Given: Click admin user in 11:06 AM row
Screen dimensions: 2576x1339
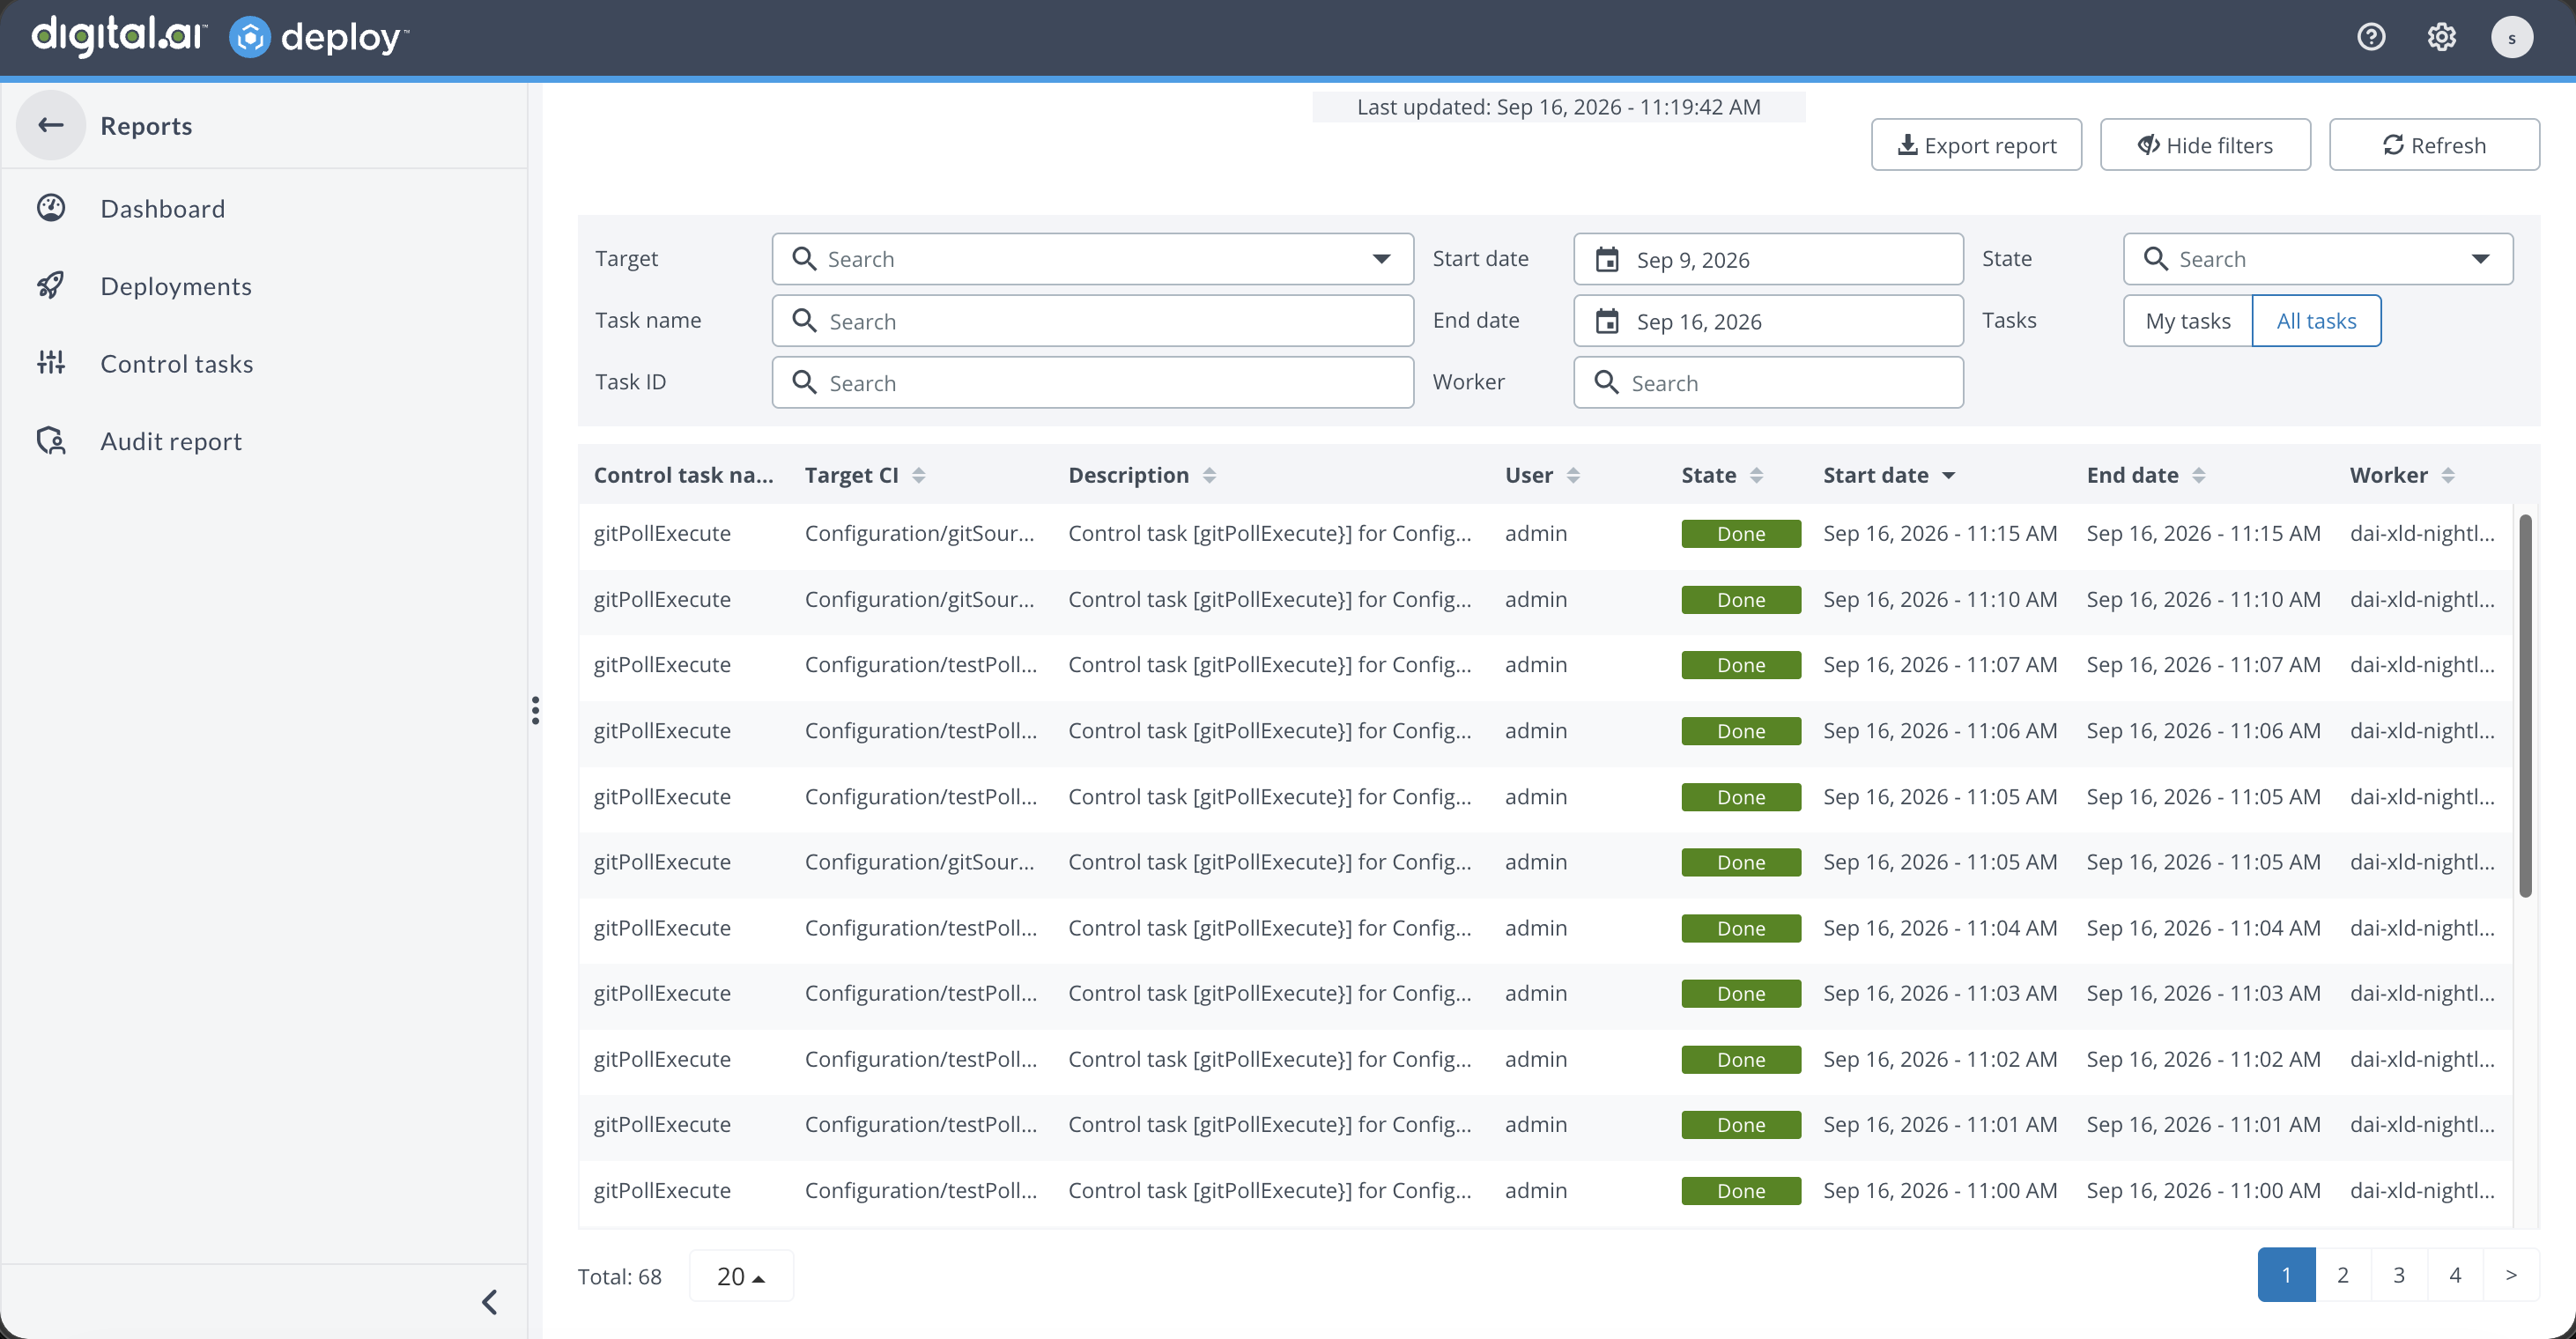Looking at the screenshot, I should click(1536, 731).
